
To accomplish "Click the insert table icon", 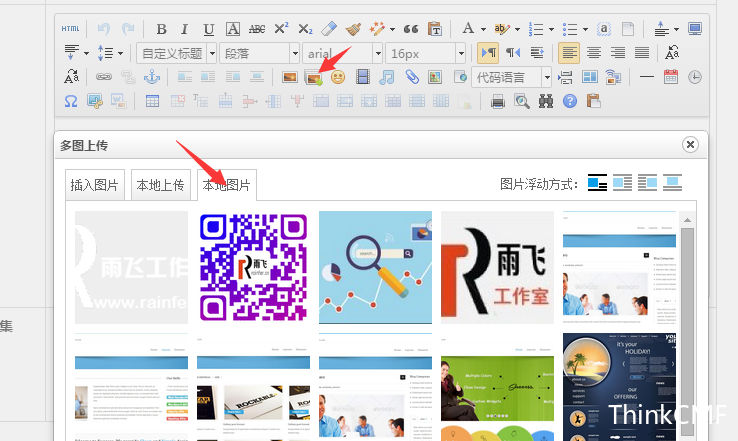I will coord(152,101).
